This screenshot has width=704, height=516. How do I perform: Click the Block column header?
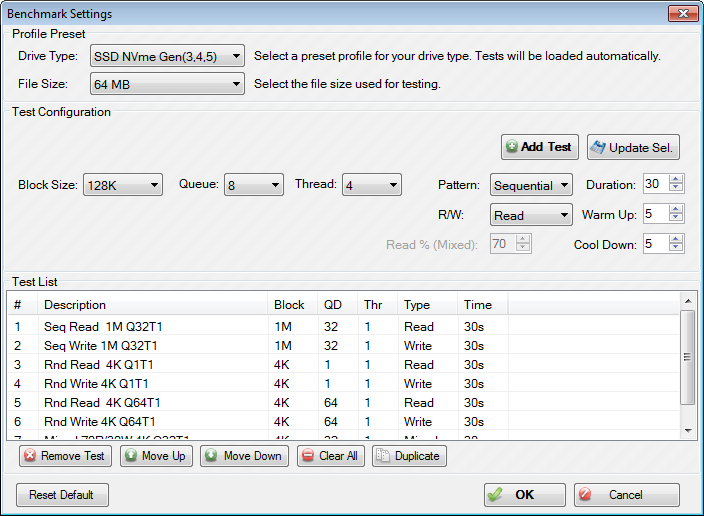(293, 304)
